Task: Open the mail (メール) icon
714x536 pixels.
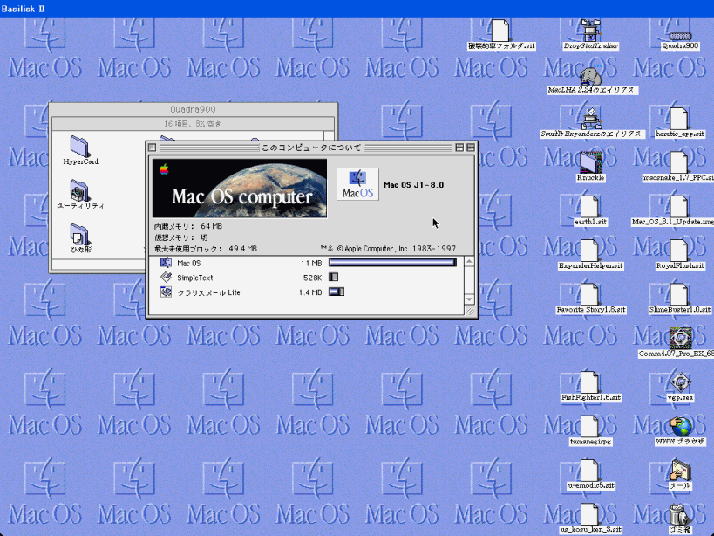Action: [x=679, y=470]
